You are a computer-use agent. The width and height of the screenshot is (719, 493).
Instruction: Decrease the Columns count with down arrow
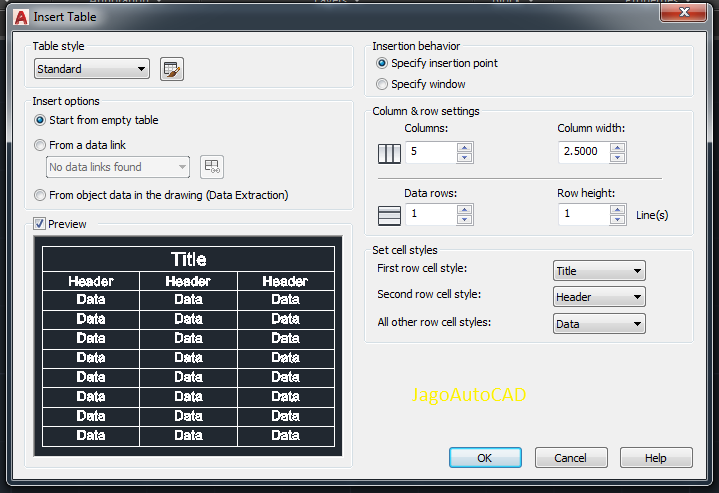[x=465, y=157]
